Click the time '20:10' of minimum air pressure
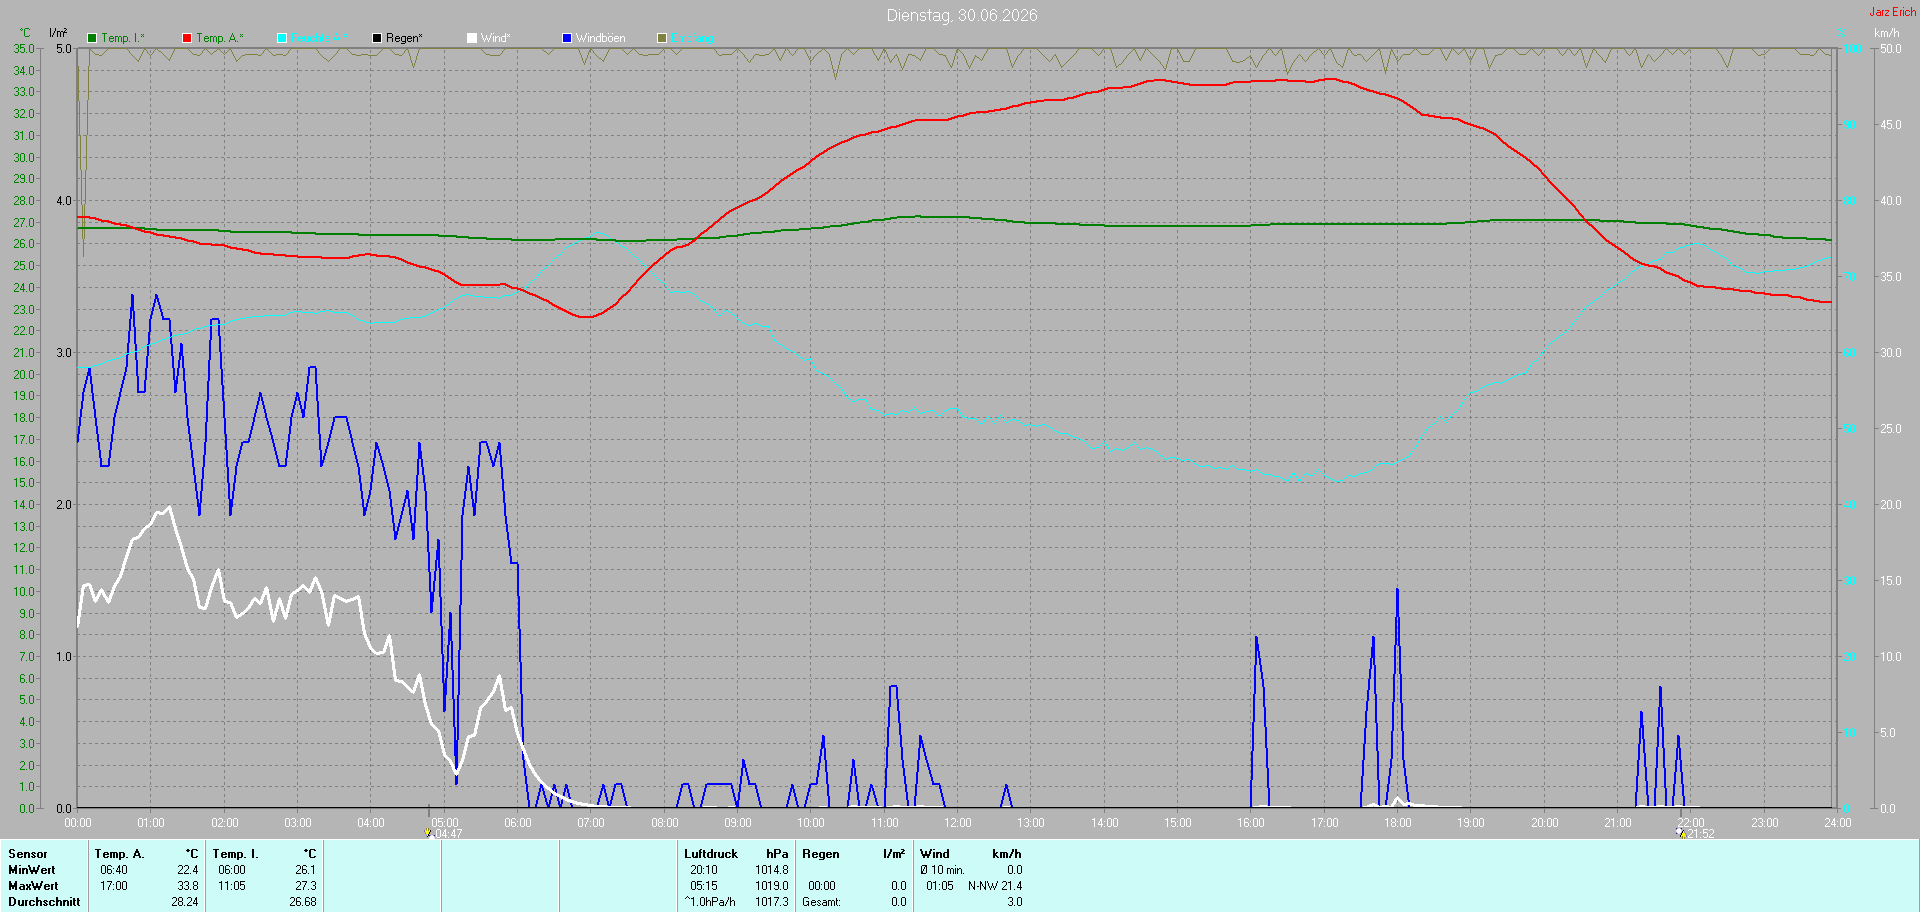 pyautogui.click(x=704, y=870)
